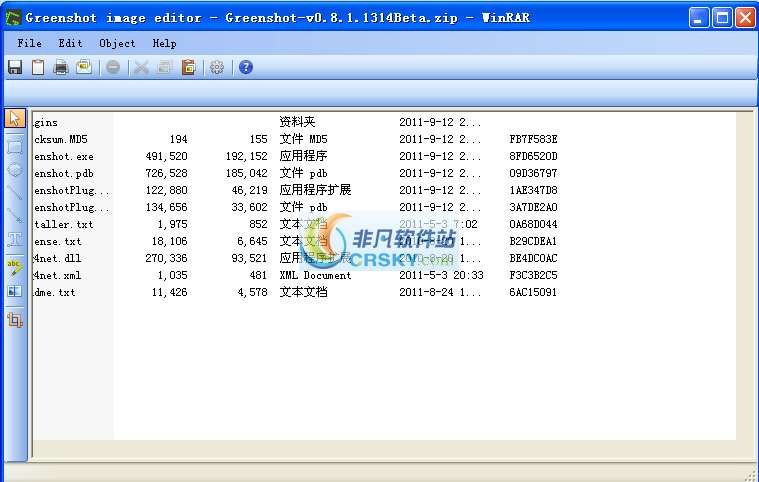Viewport: 759px width, 482px height.
Task: Click the Save floppy disk icon
Action: pos(15,67)
